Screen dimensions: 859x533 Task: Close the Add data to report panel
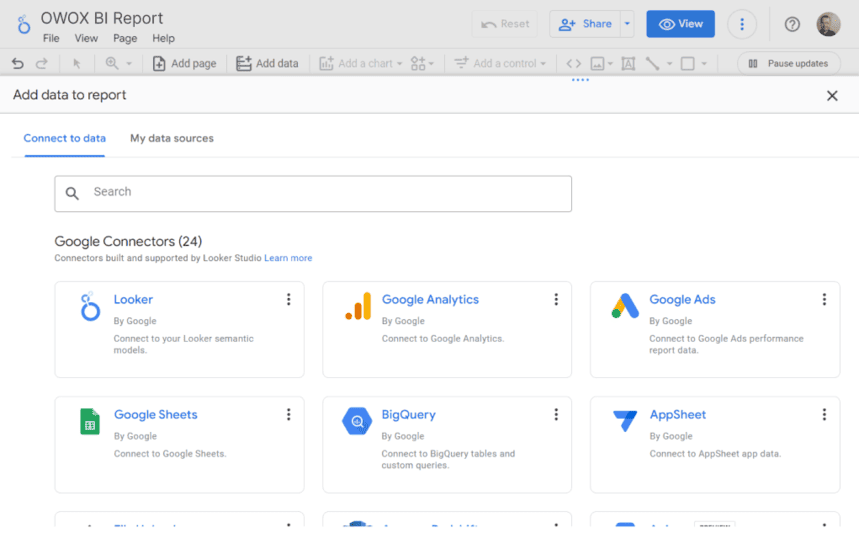pos(832,95)
